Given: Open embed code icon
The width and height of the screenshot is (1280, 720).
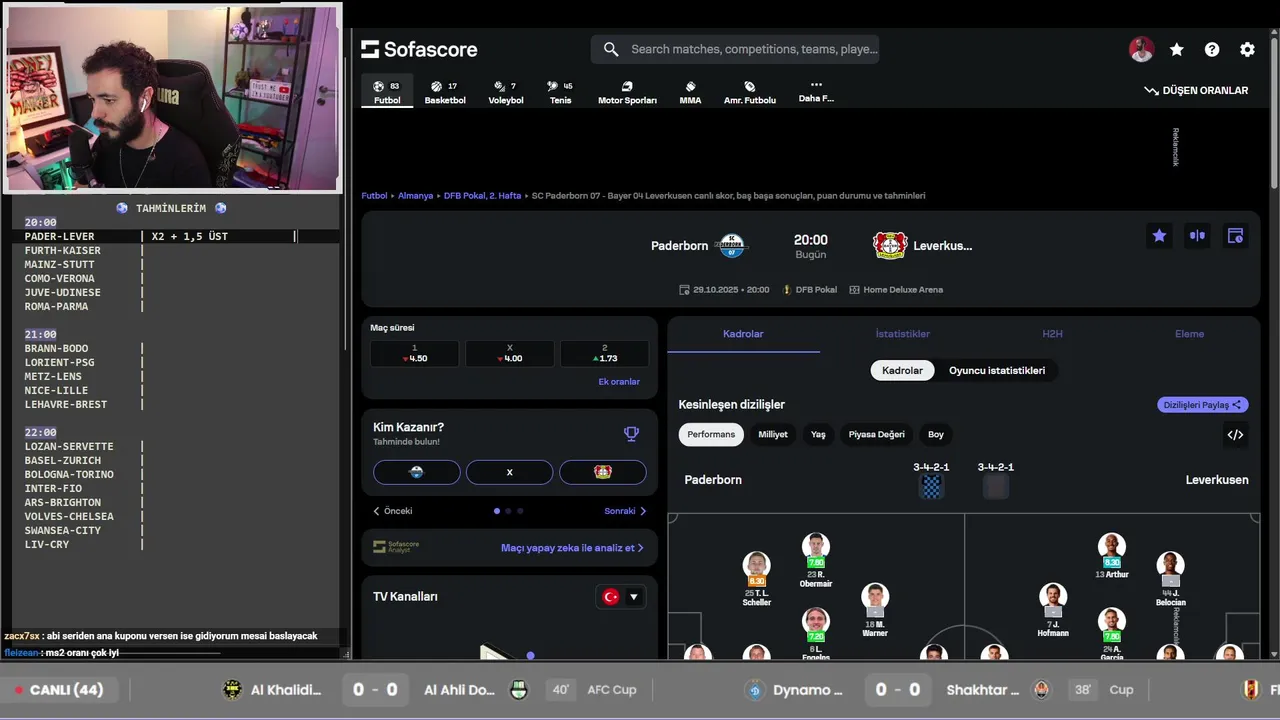Looking at the screenshot, I should tap(1235, 434).
